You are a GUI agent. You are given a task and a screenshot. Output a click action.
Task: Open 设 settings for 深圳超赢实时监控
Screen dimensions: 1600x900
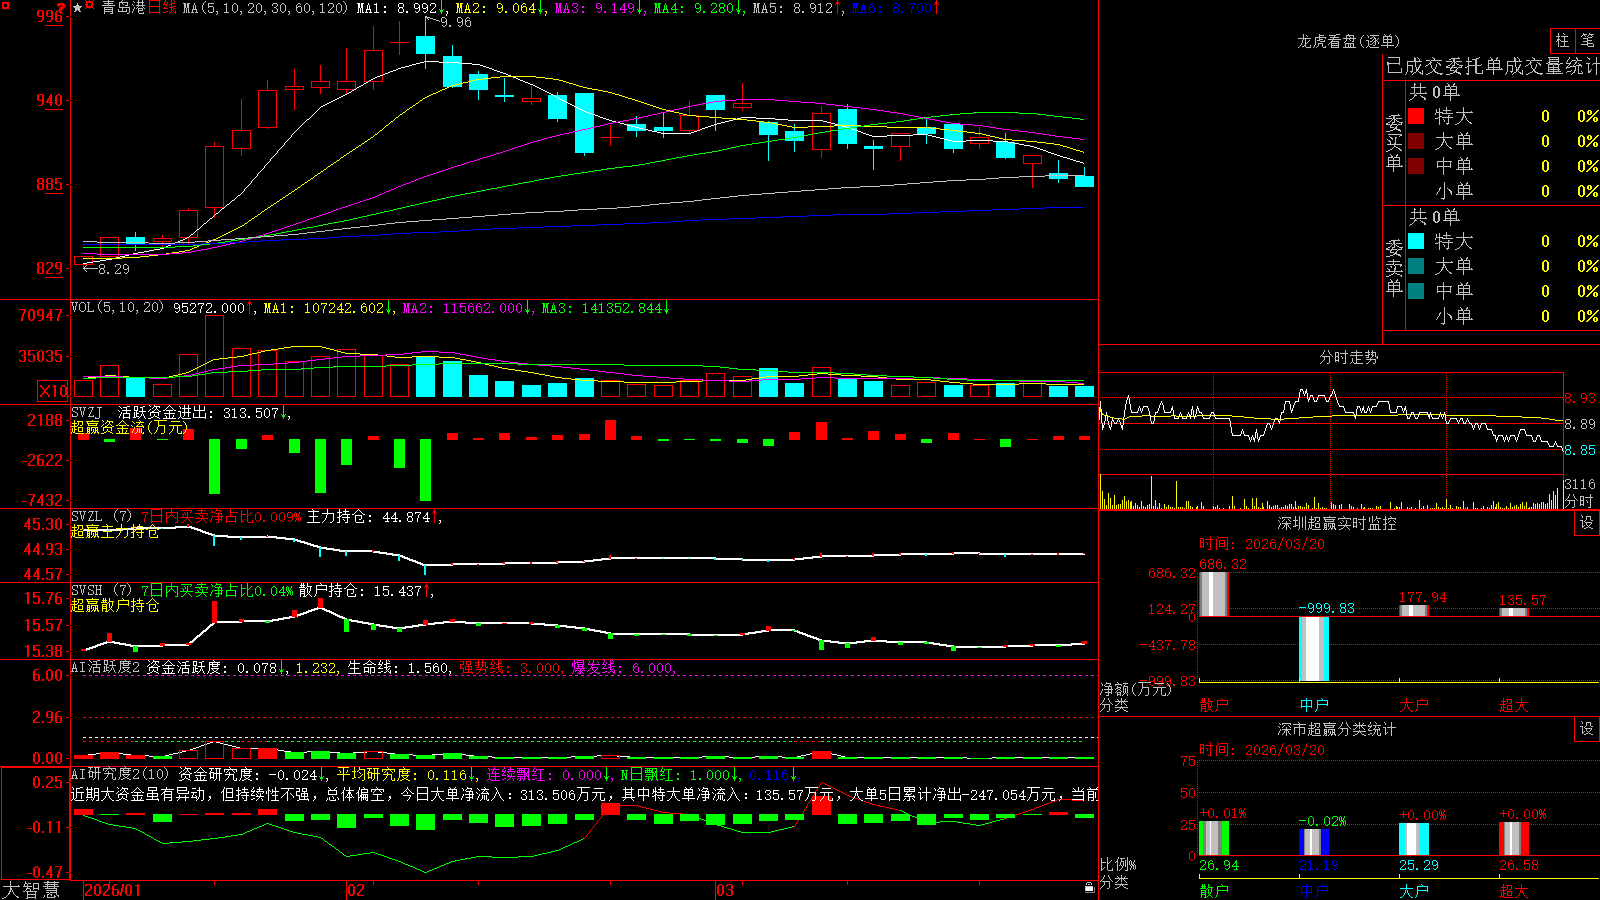(1587, 523)
